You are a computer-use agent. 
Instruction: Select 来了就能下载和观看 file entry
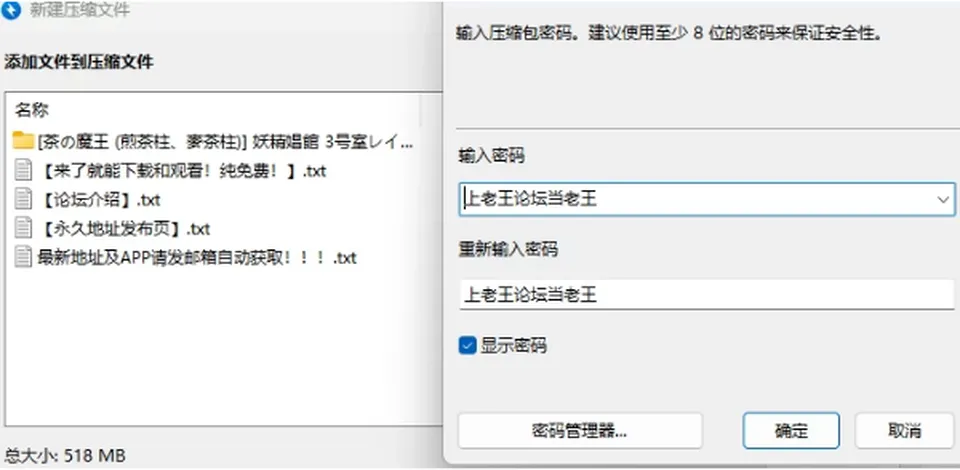pyautogui.click(x=170, y=170)
